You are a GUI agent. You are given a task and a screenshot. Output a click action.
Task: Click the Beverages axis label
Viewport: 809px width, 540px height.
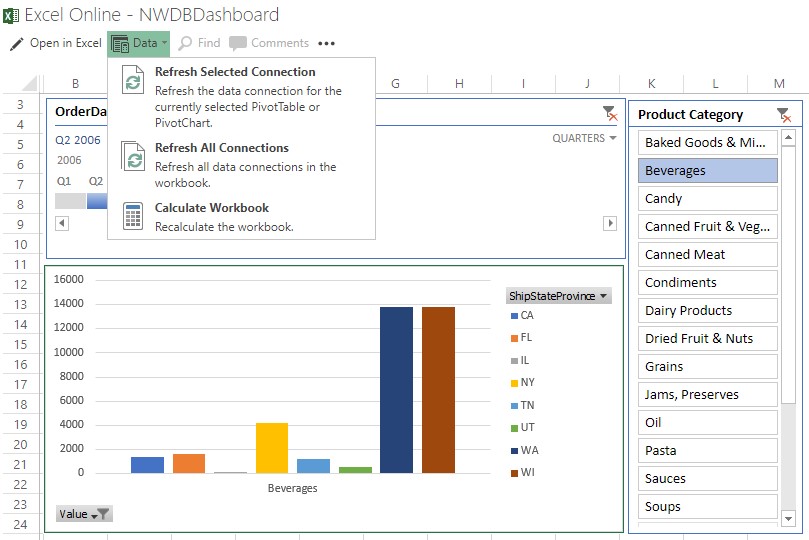(x=293, y=488)
